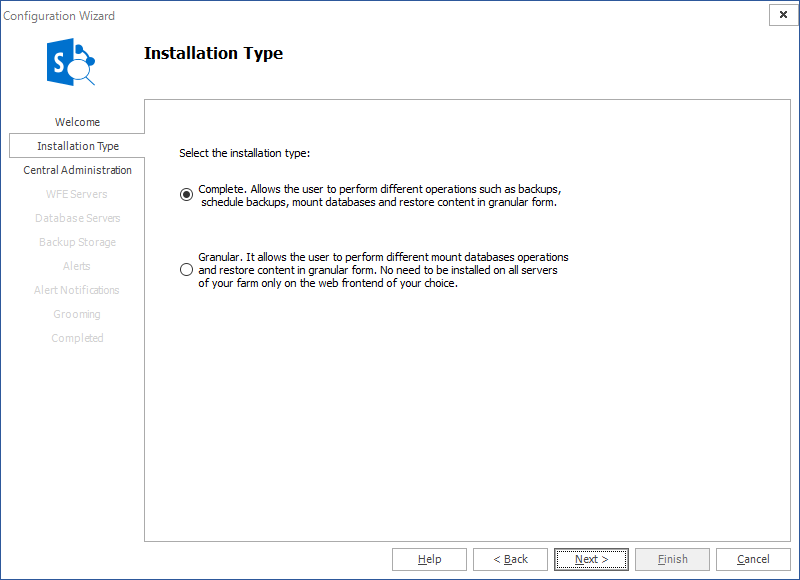The height and width of the screenshot is (580, 800).
Task: Click the Completed step in sidebar
Action: 77,338
